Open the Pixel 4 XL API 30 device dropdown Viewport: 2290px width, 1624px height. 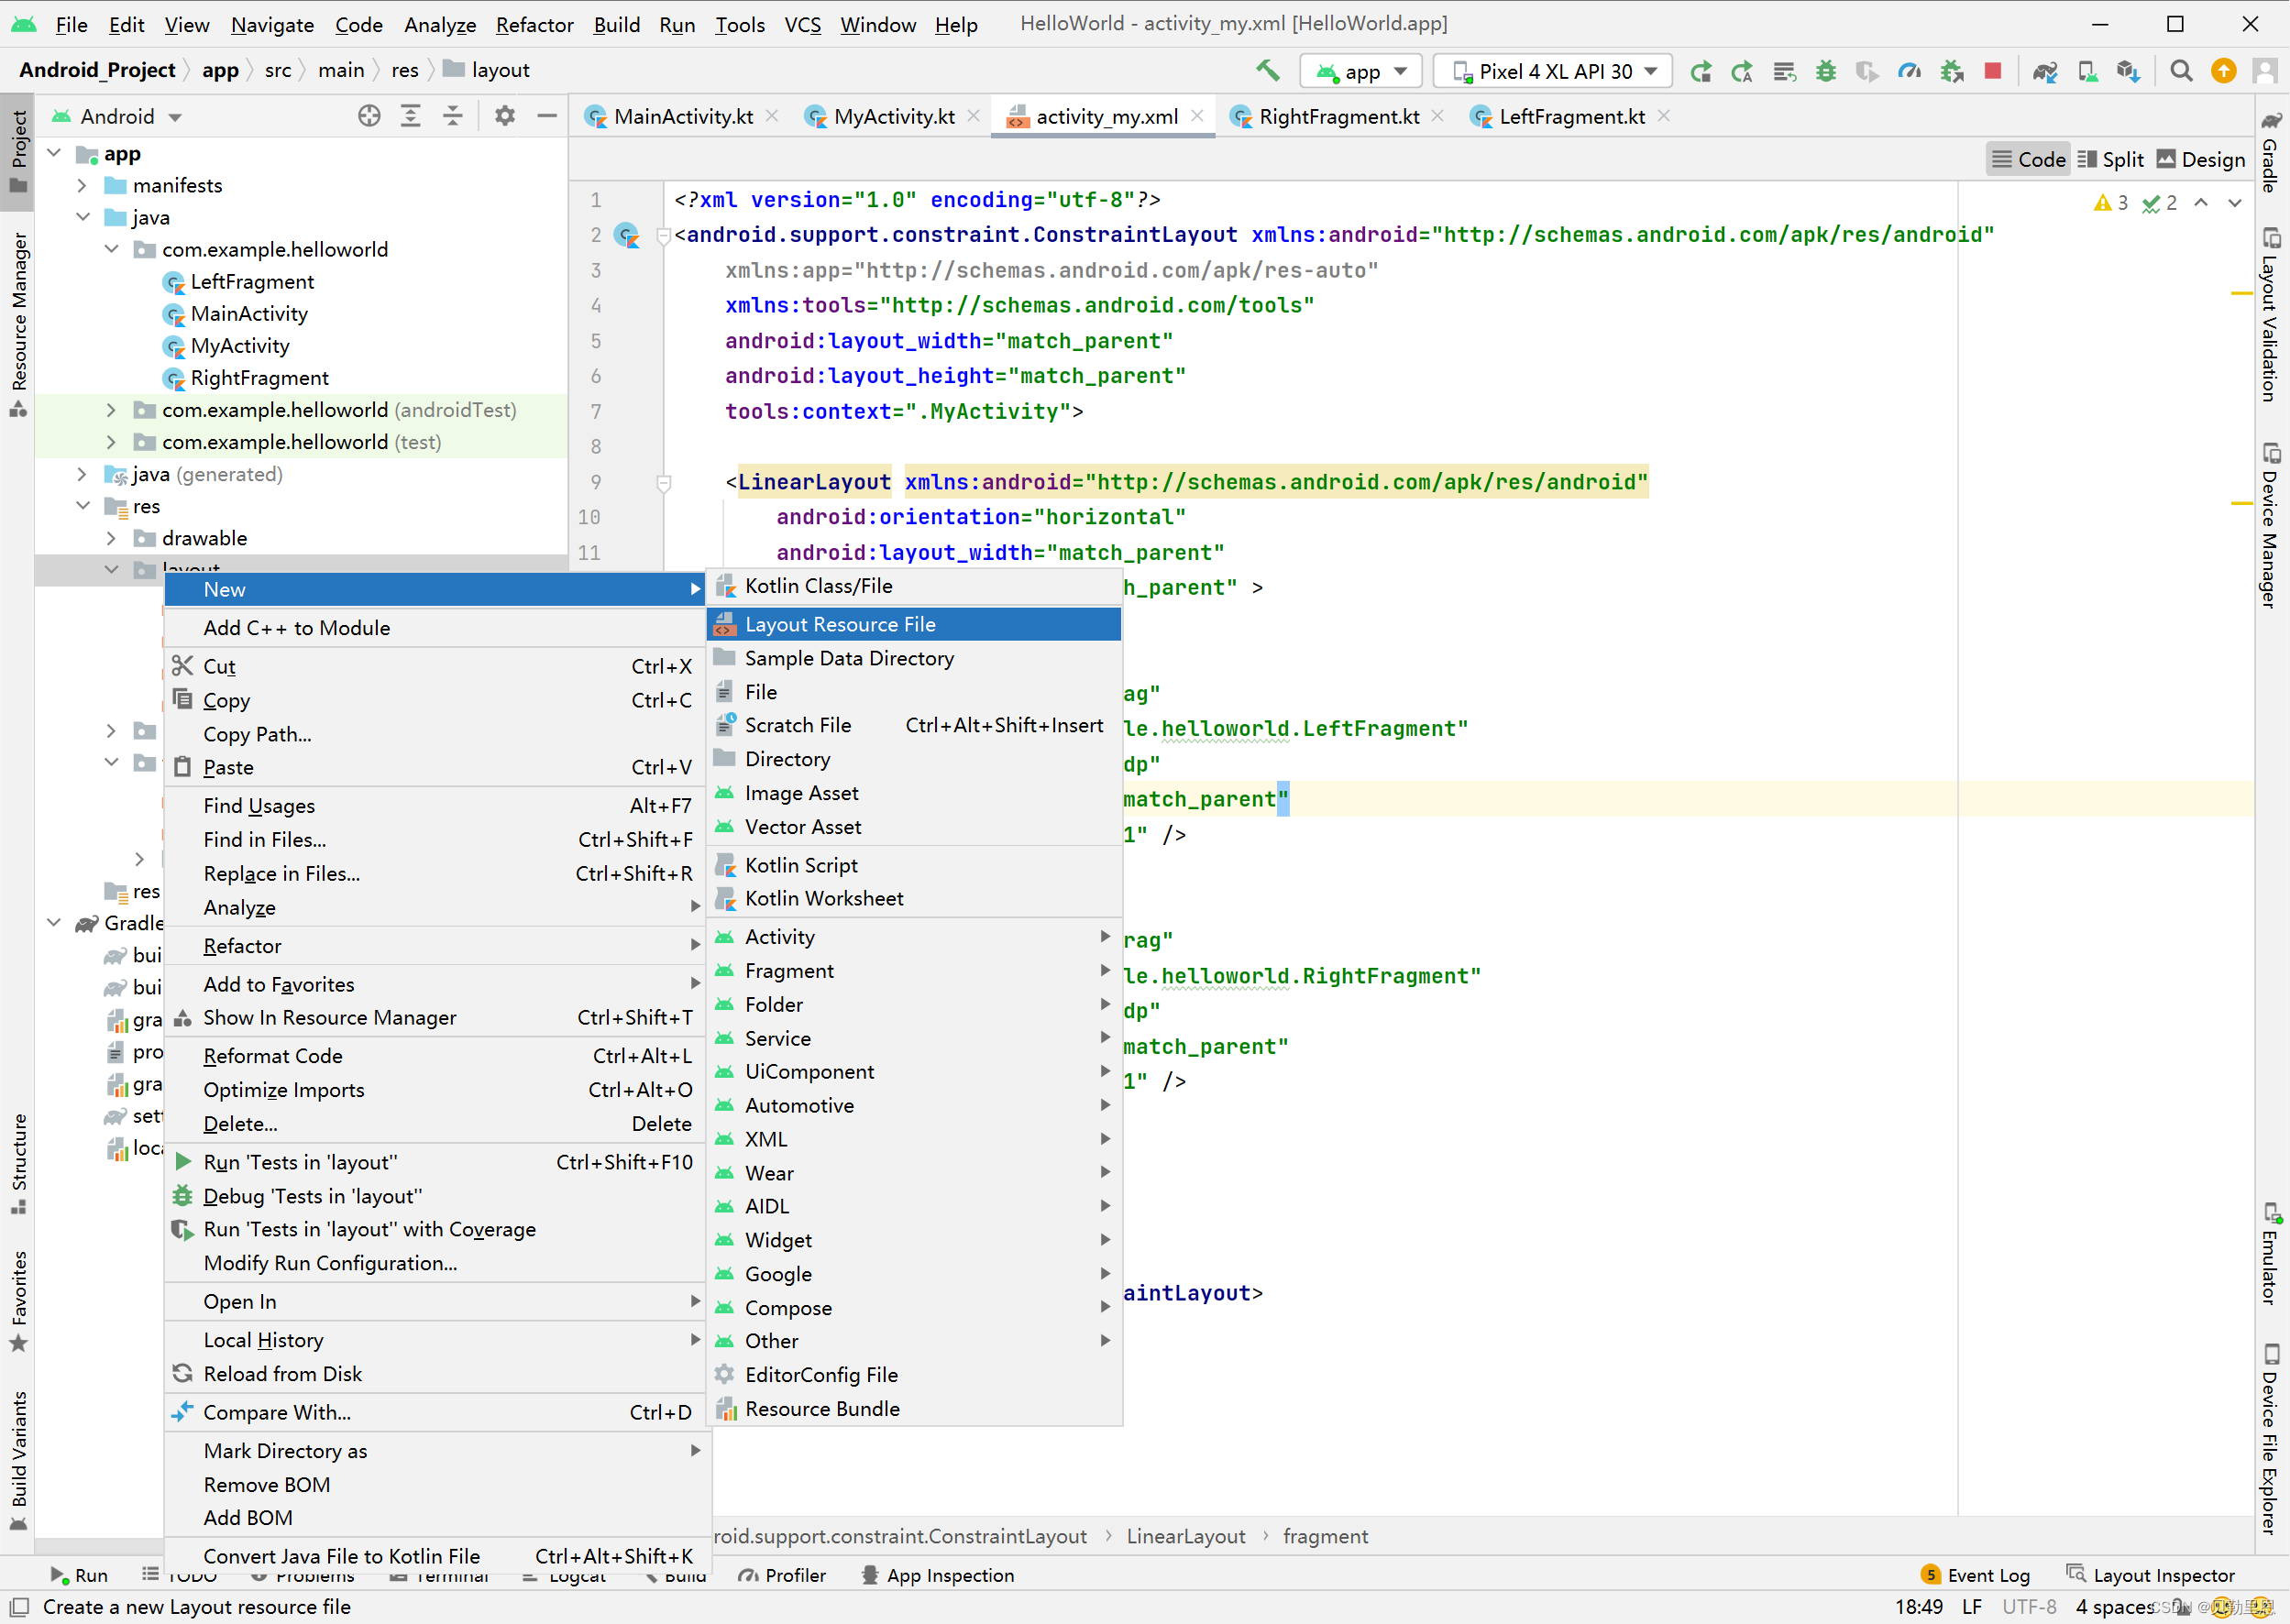[x=1554, y=71]
